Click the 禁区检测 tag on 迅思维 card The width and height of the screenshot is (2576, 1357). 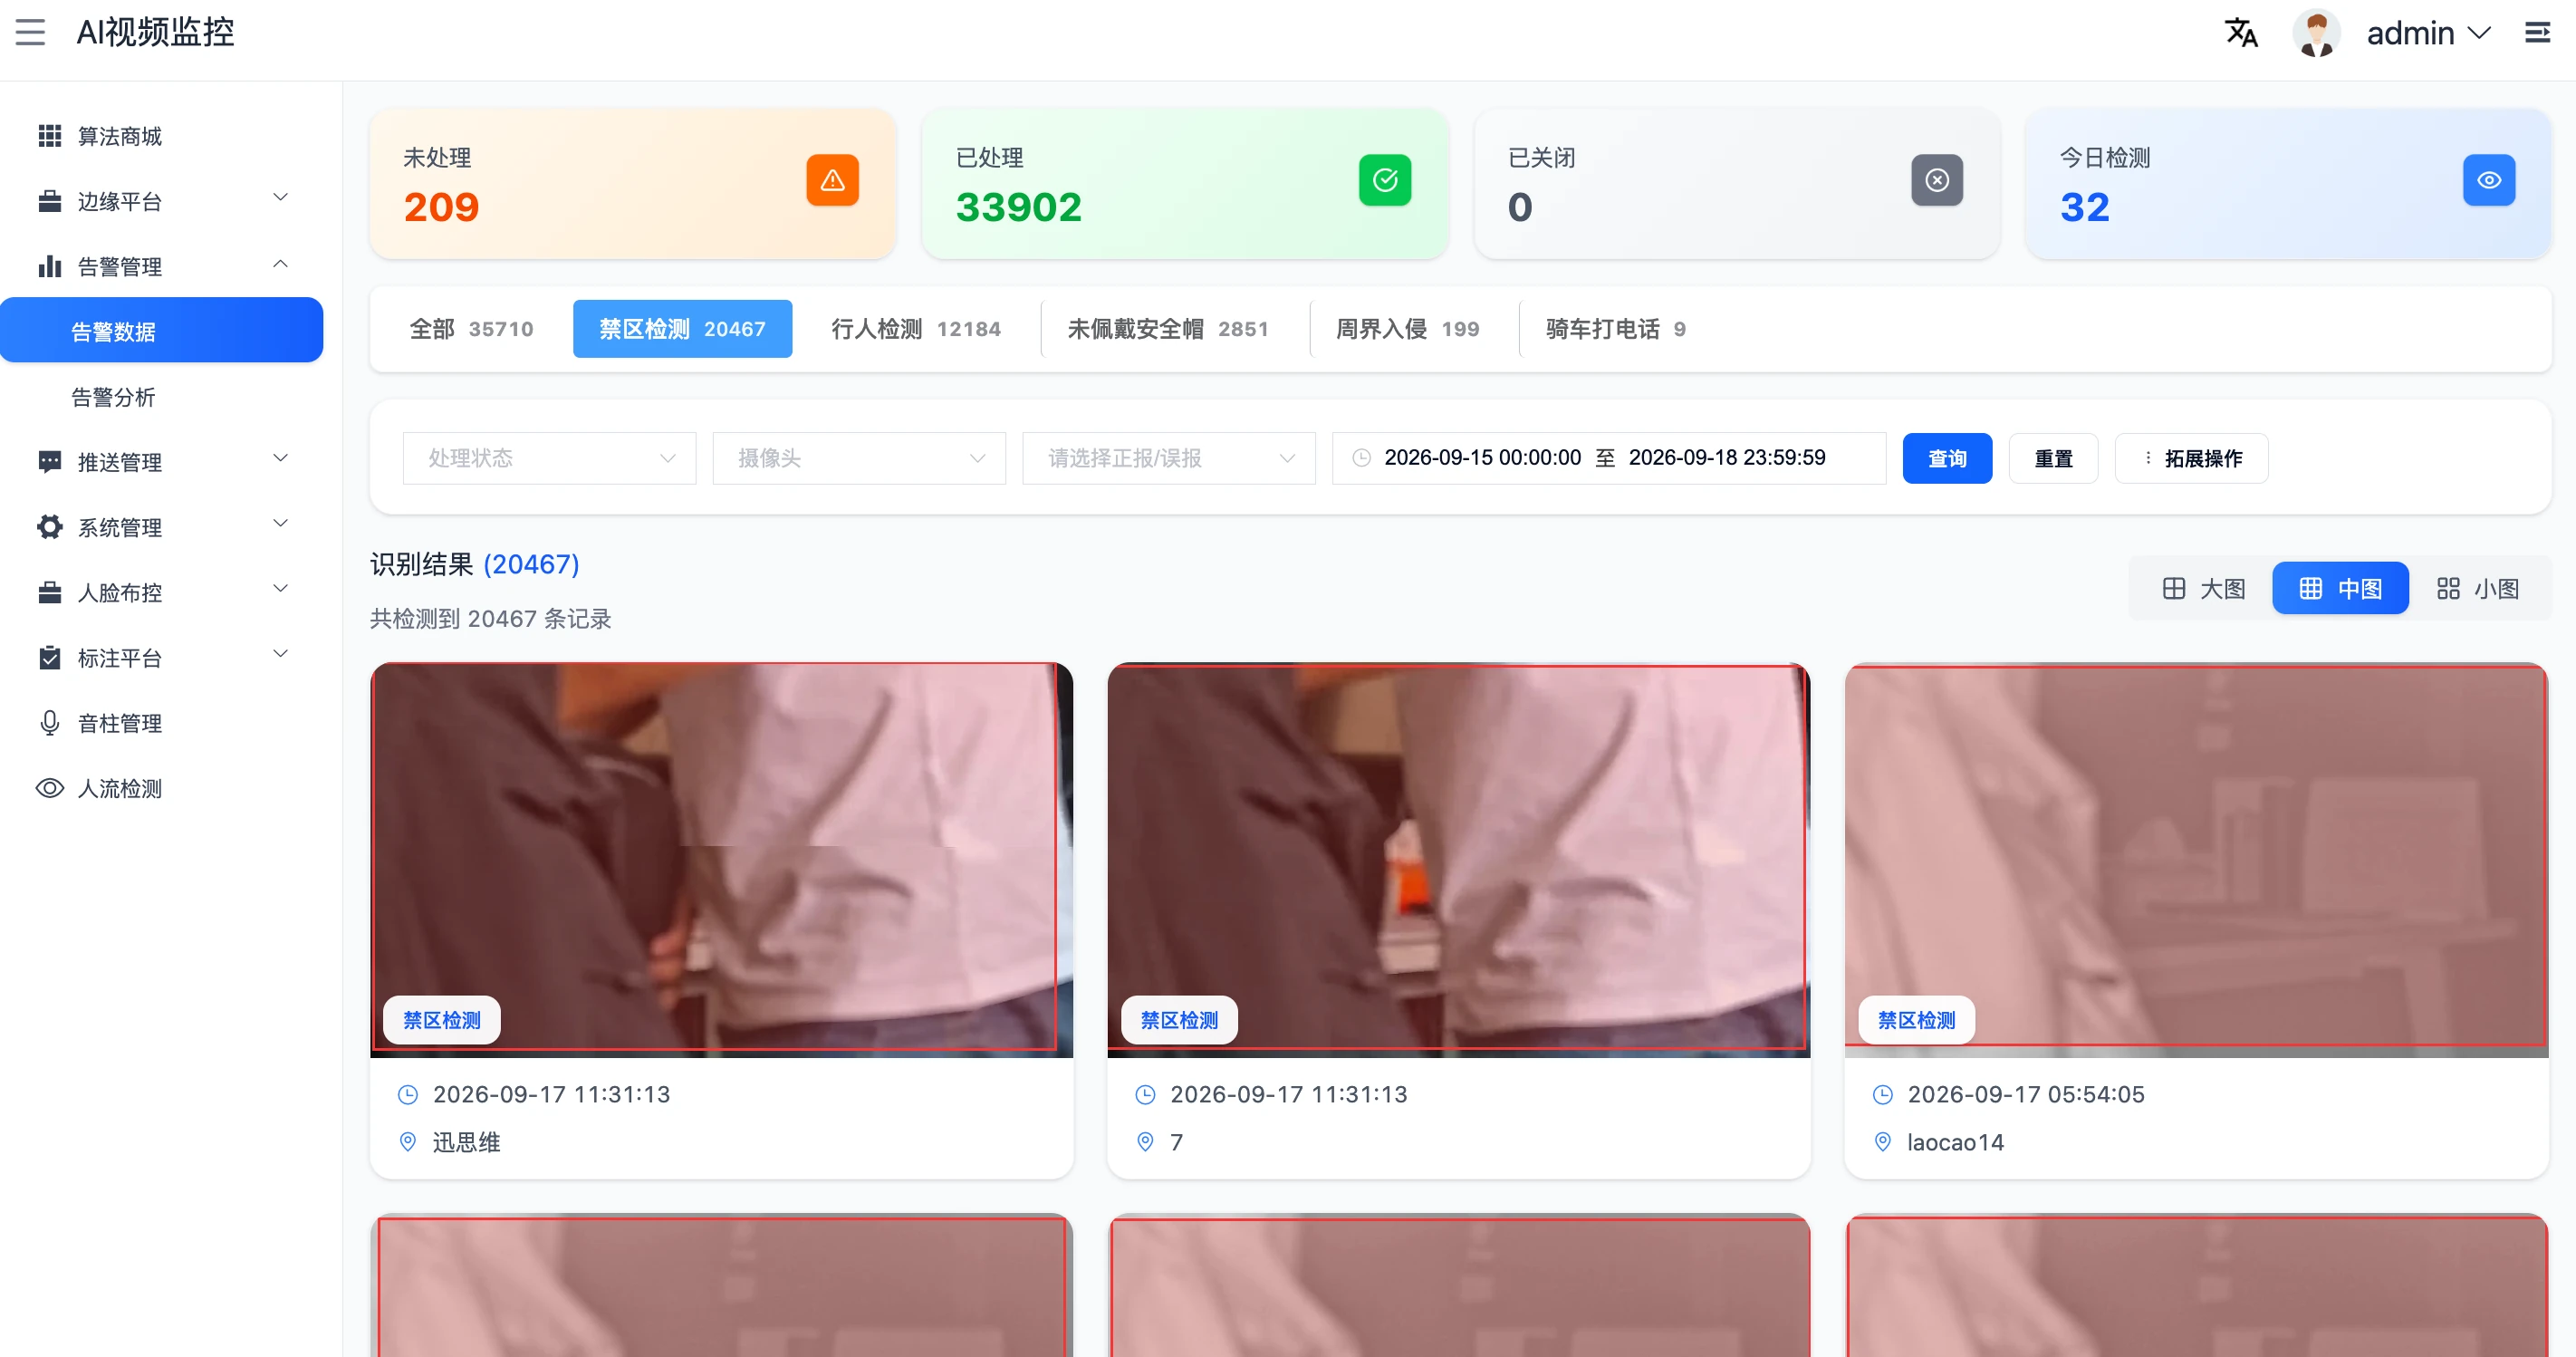tap(441, 1020)
